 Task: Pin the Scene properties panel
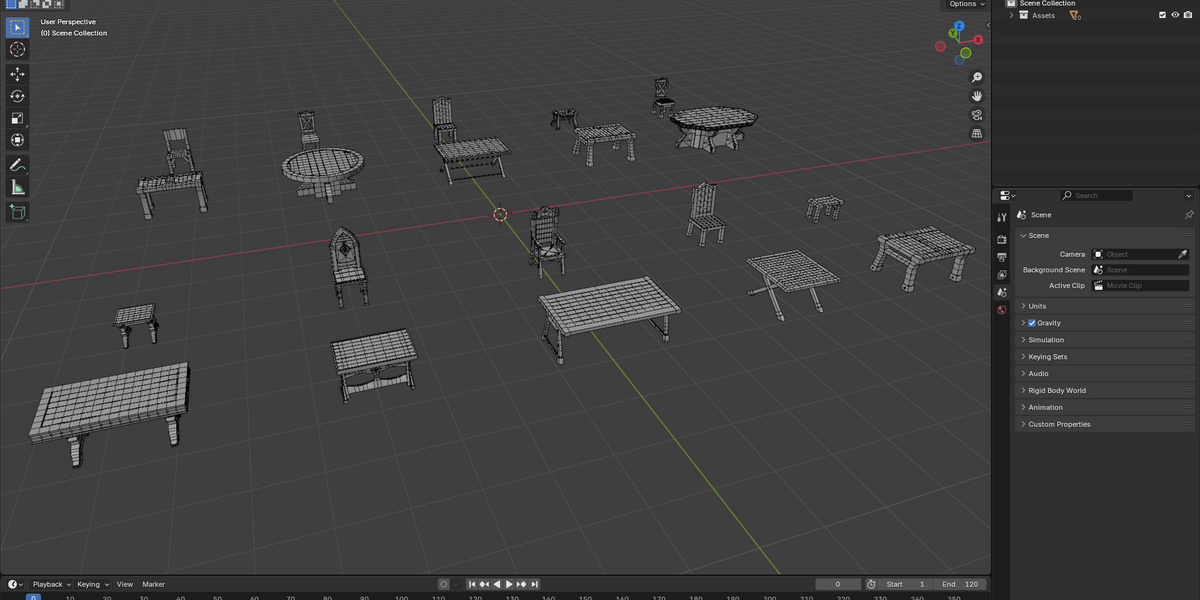1188,215
